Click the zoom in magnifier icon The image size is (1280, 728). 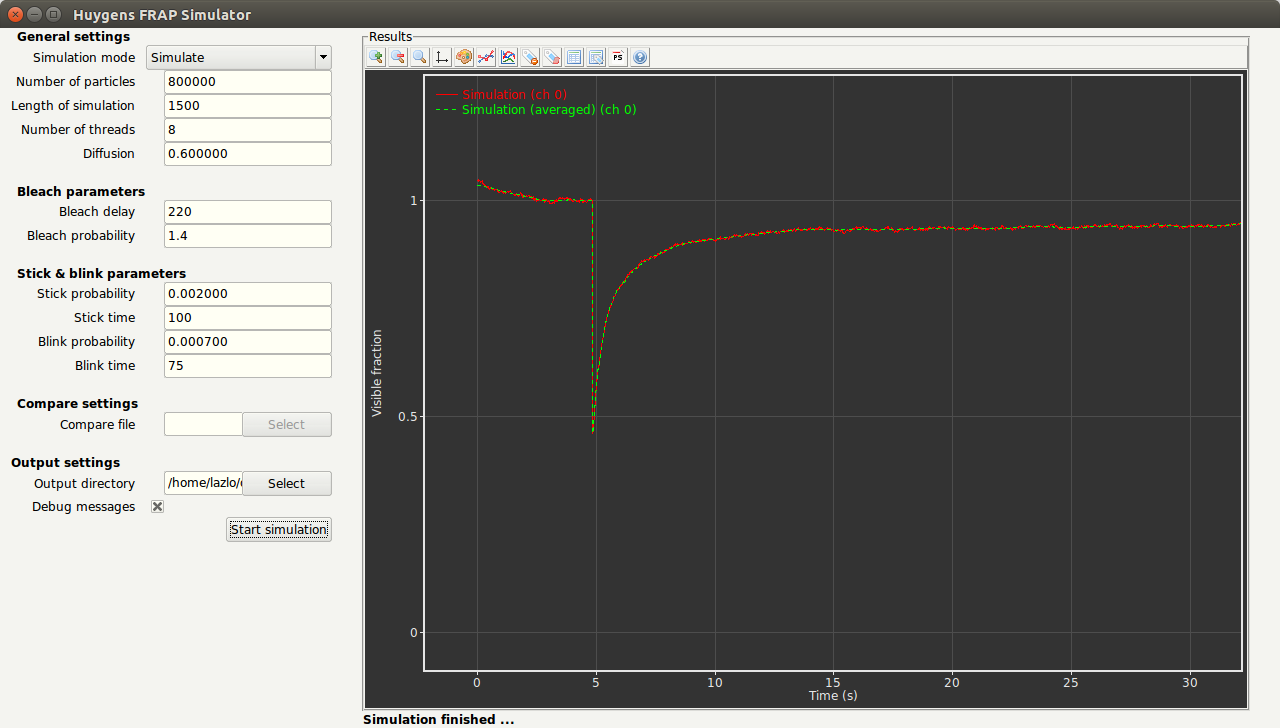coord(376,57)
